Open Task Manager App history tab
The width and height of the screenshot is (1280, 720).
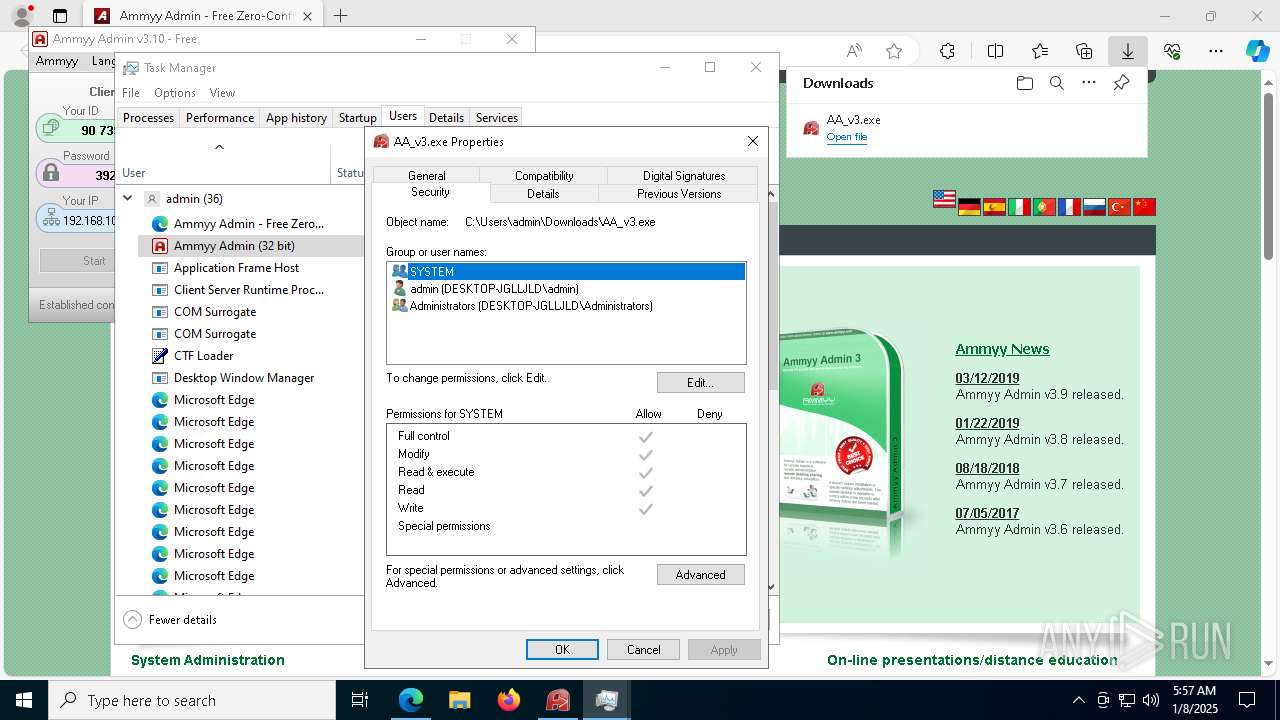(296, 117)
